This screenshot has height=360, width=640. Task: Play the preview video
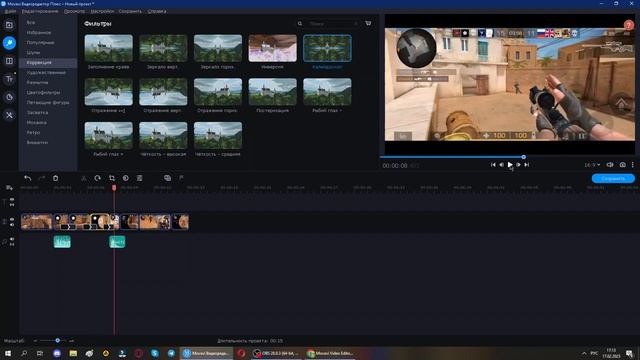tap(510, 165)
